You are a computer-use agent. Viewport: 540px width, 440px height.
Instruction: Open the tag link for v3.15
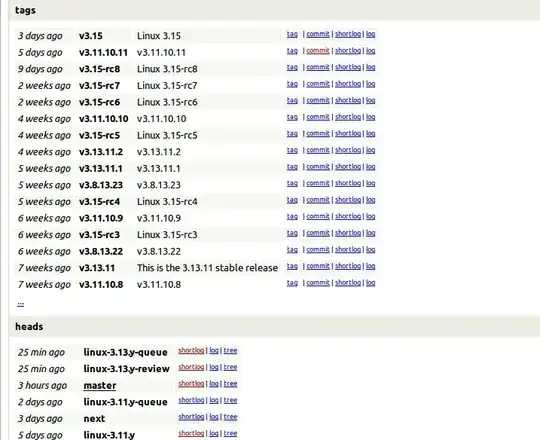click(292, 34)
